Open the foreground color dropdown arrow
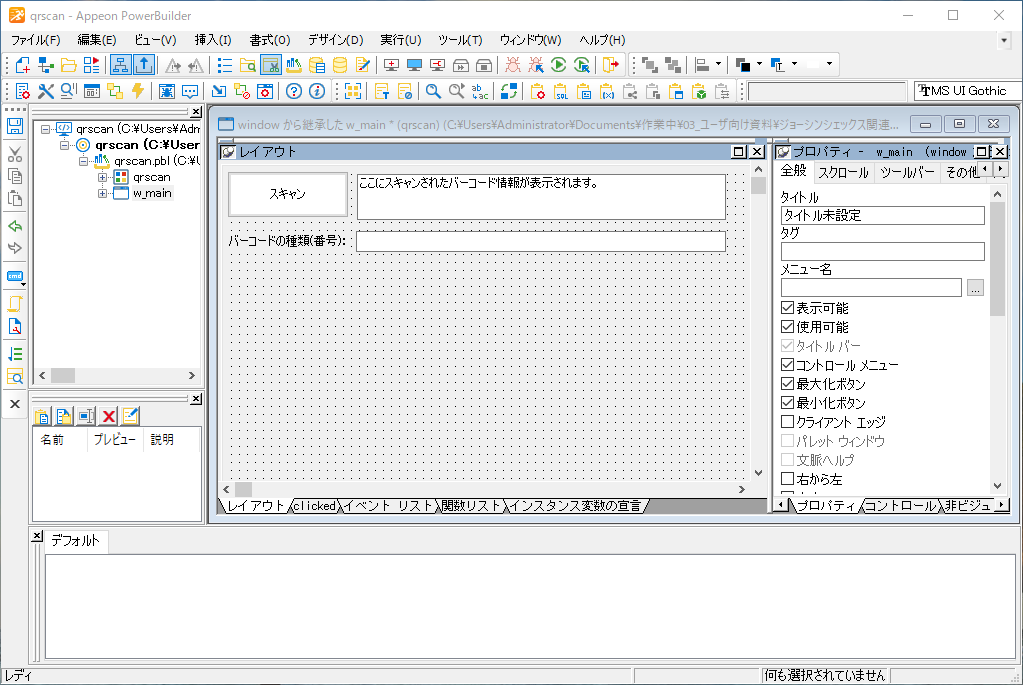Image resolution: width=1023 pixels, height=685 pixels. point(758,63)
